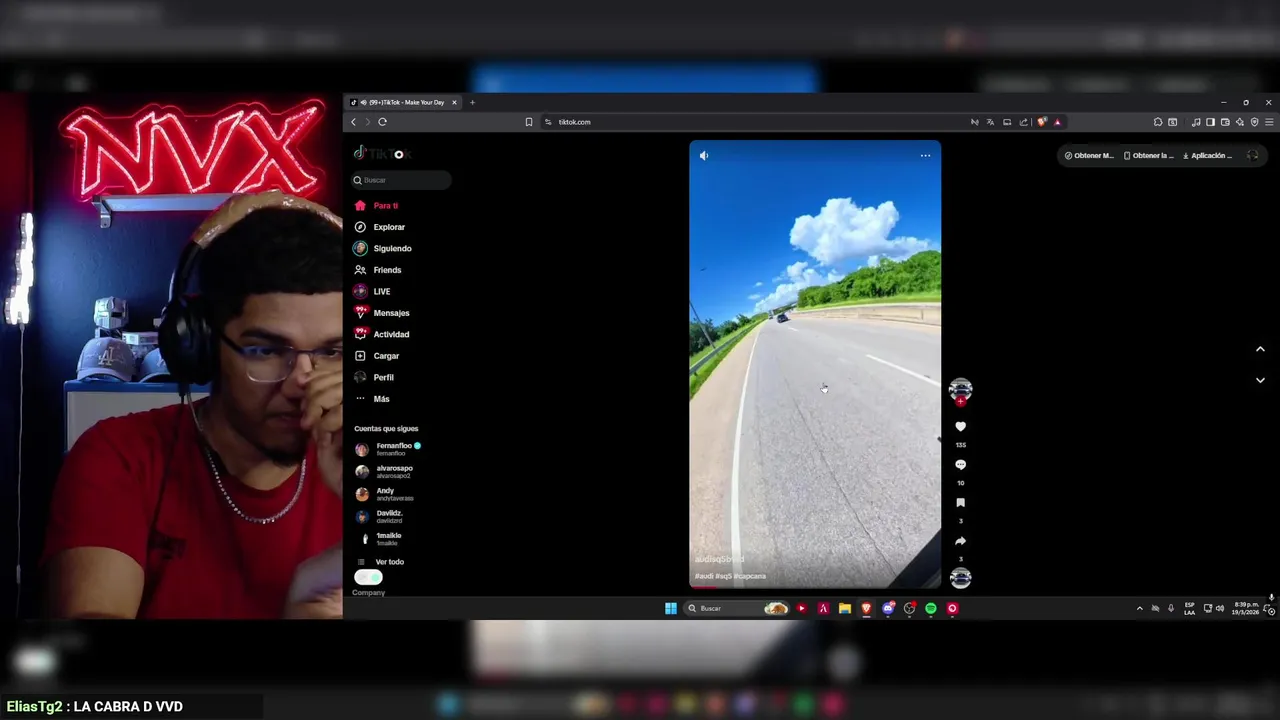Click the TikTok logo

point(382,153)
